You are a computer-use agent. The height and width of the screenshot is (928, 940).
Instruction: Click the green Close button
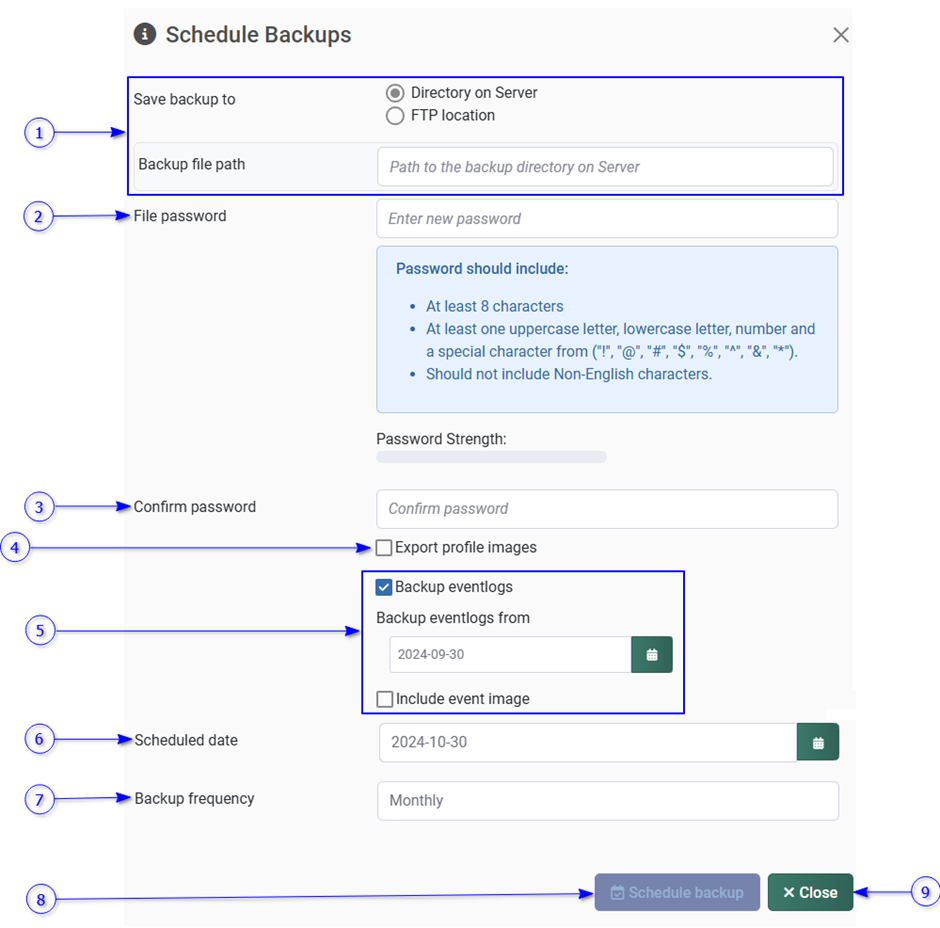[810, 893]
